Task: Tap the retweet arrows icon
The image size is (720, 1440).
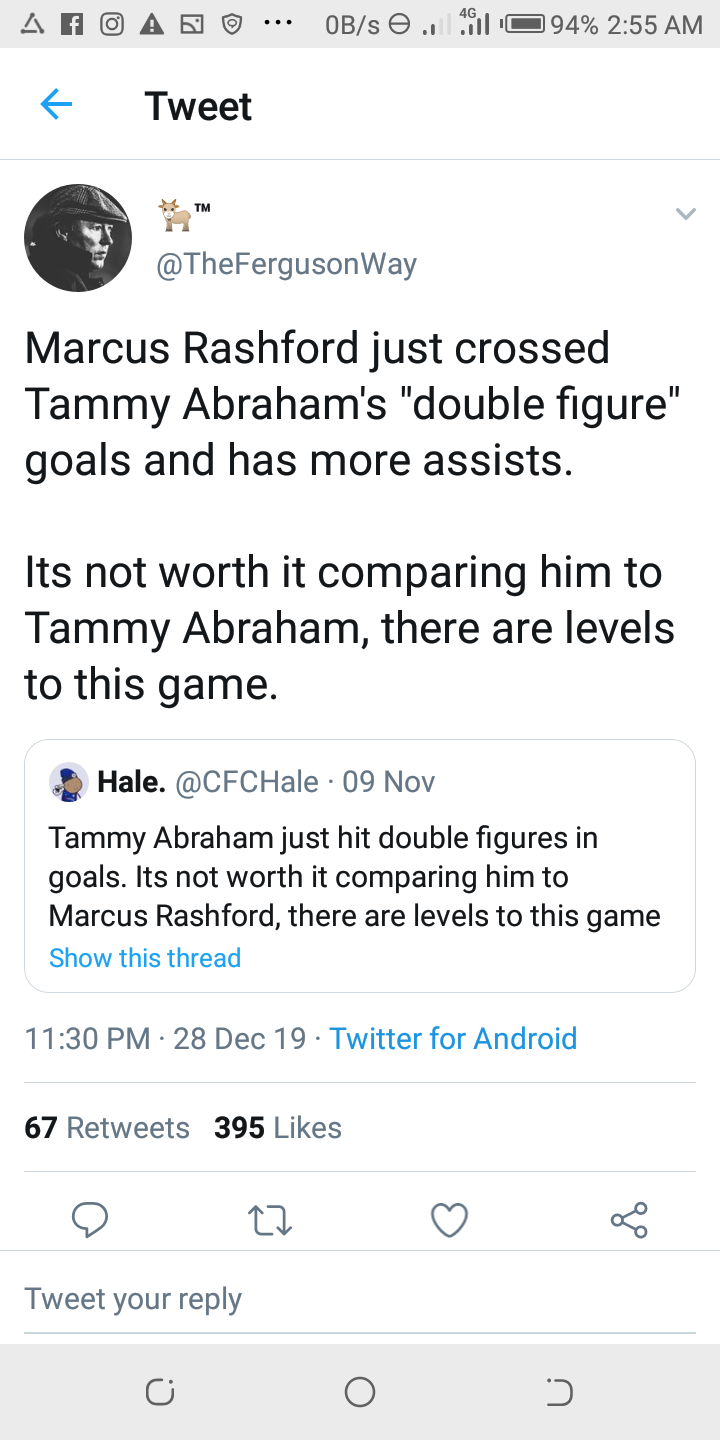Action: [x=269, y=1220]
